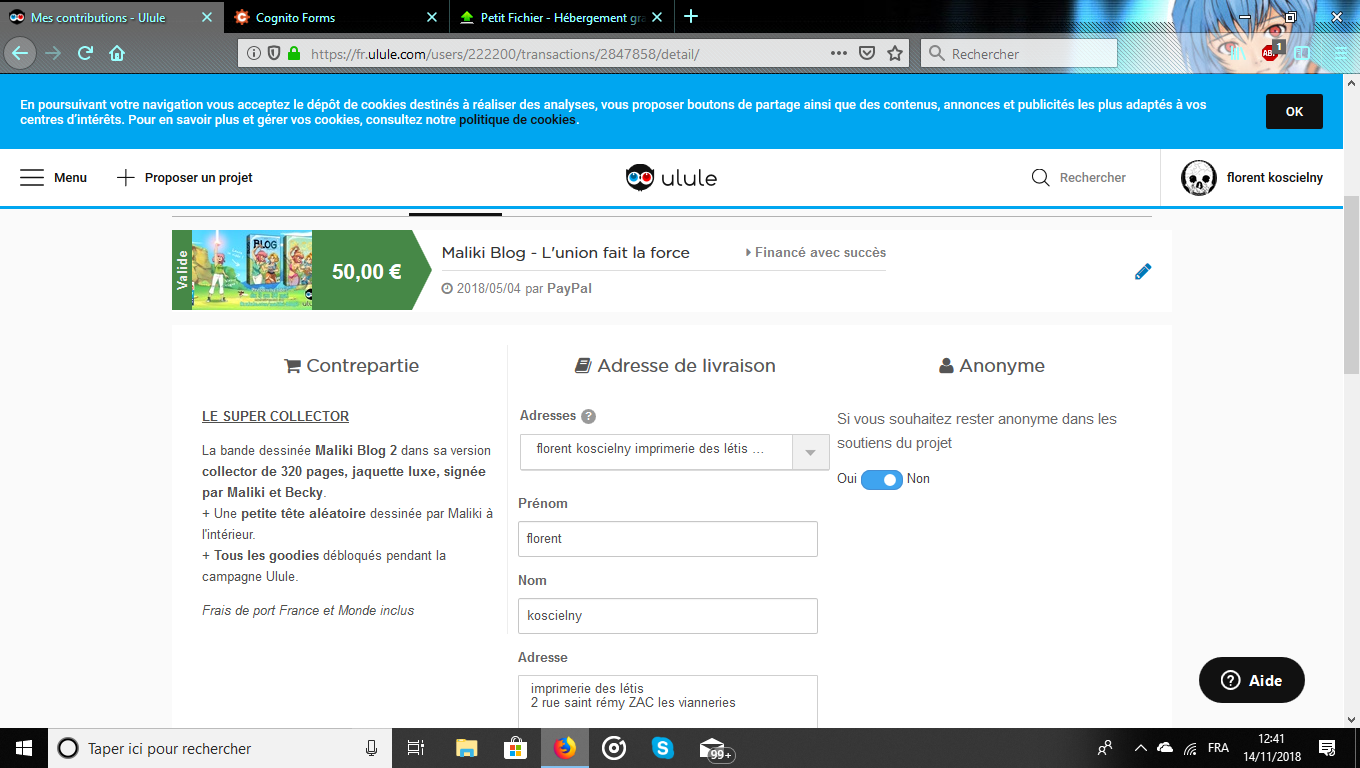The height and width of the screenshot is (768, 1360).
Task: Open the hamburger Menu icon
Action: point(32,178)
